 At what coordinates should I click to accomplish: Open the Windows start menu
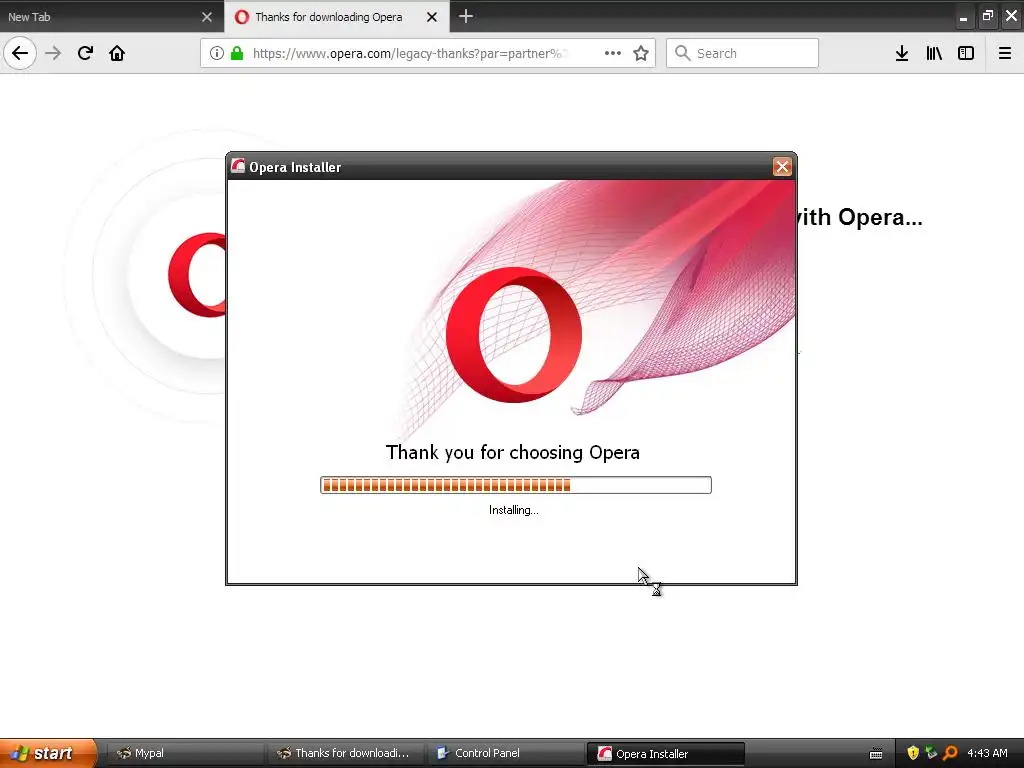pos(48,753)
